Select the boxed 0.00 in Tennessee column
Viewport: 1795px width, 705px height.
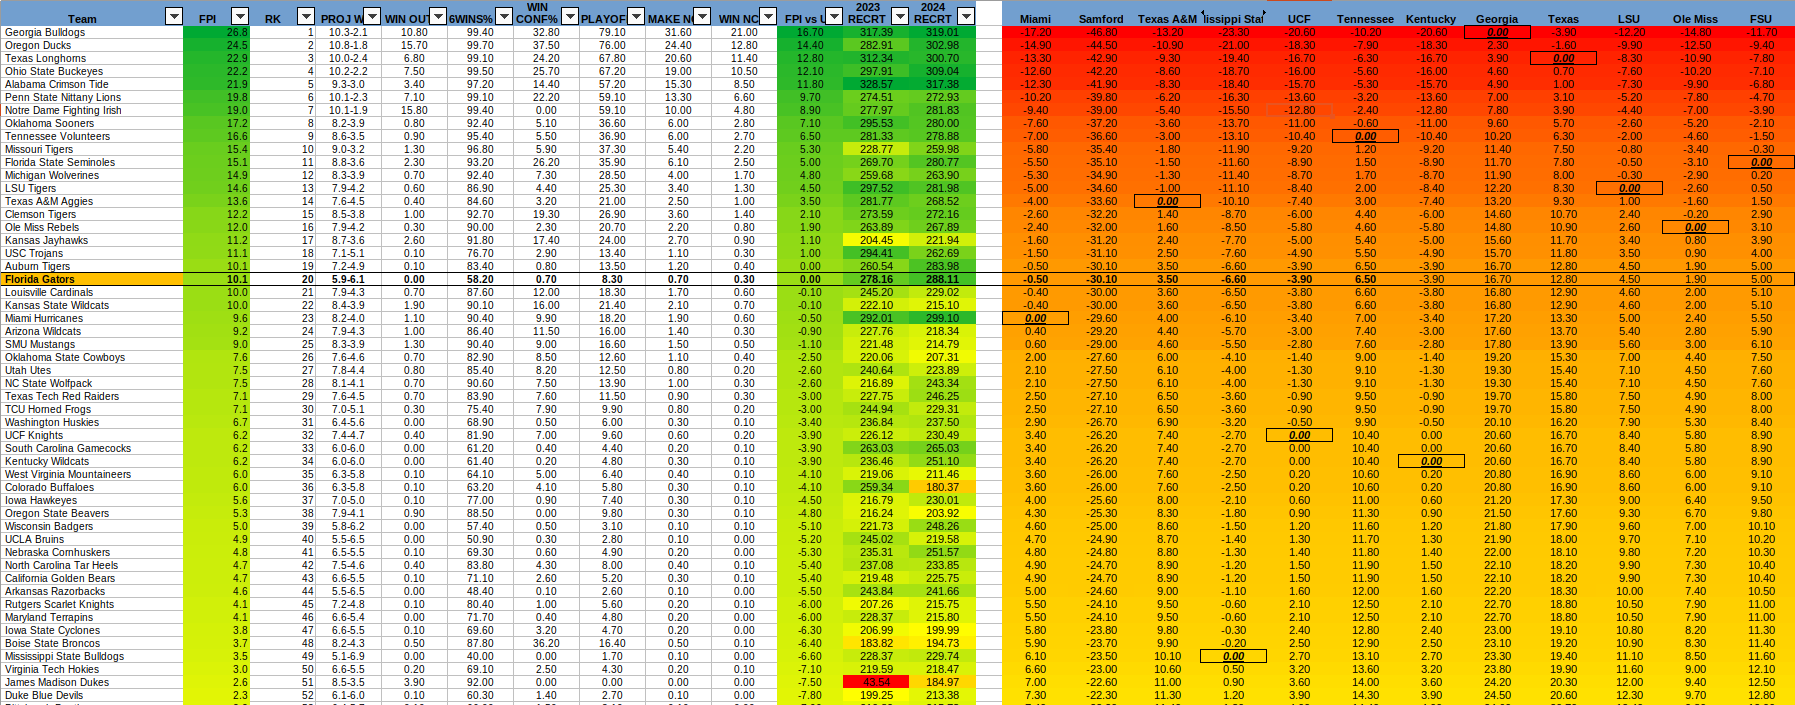click(x=1365, y=136)
